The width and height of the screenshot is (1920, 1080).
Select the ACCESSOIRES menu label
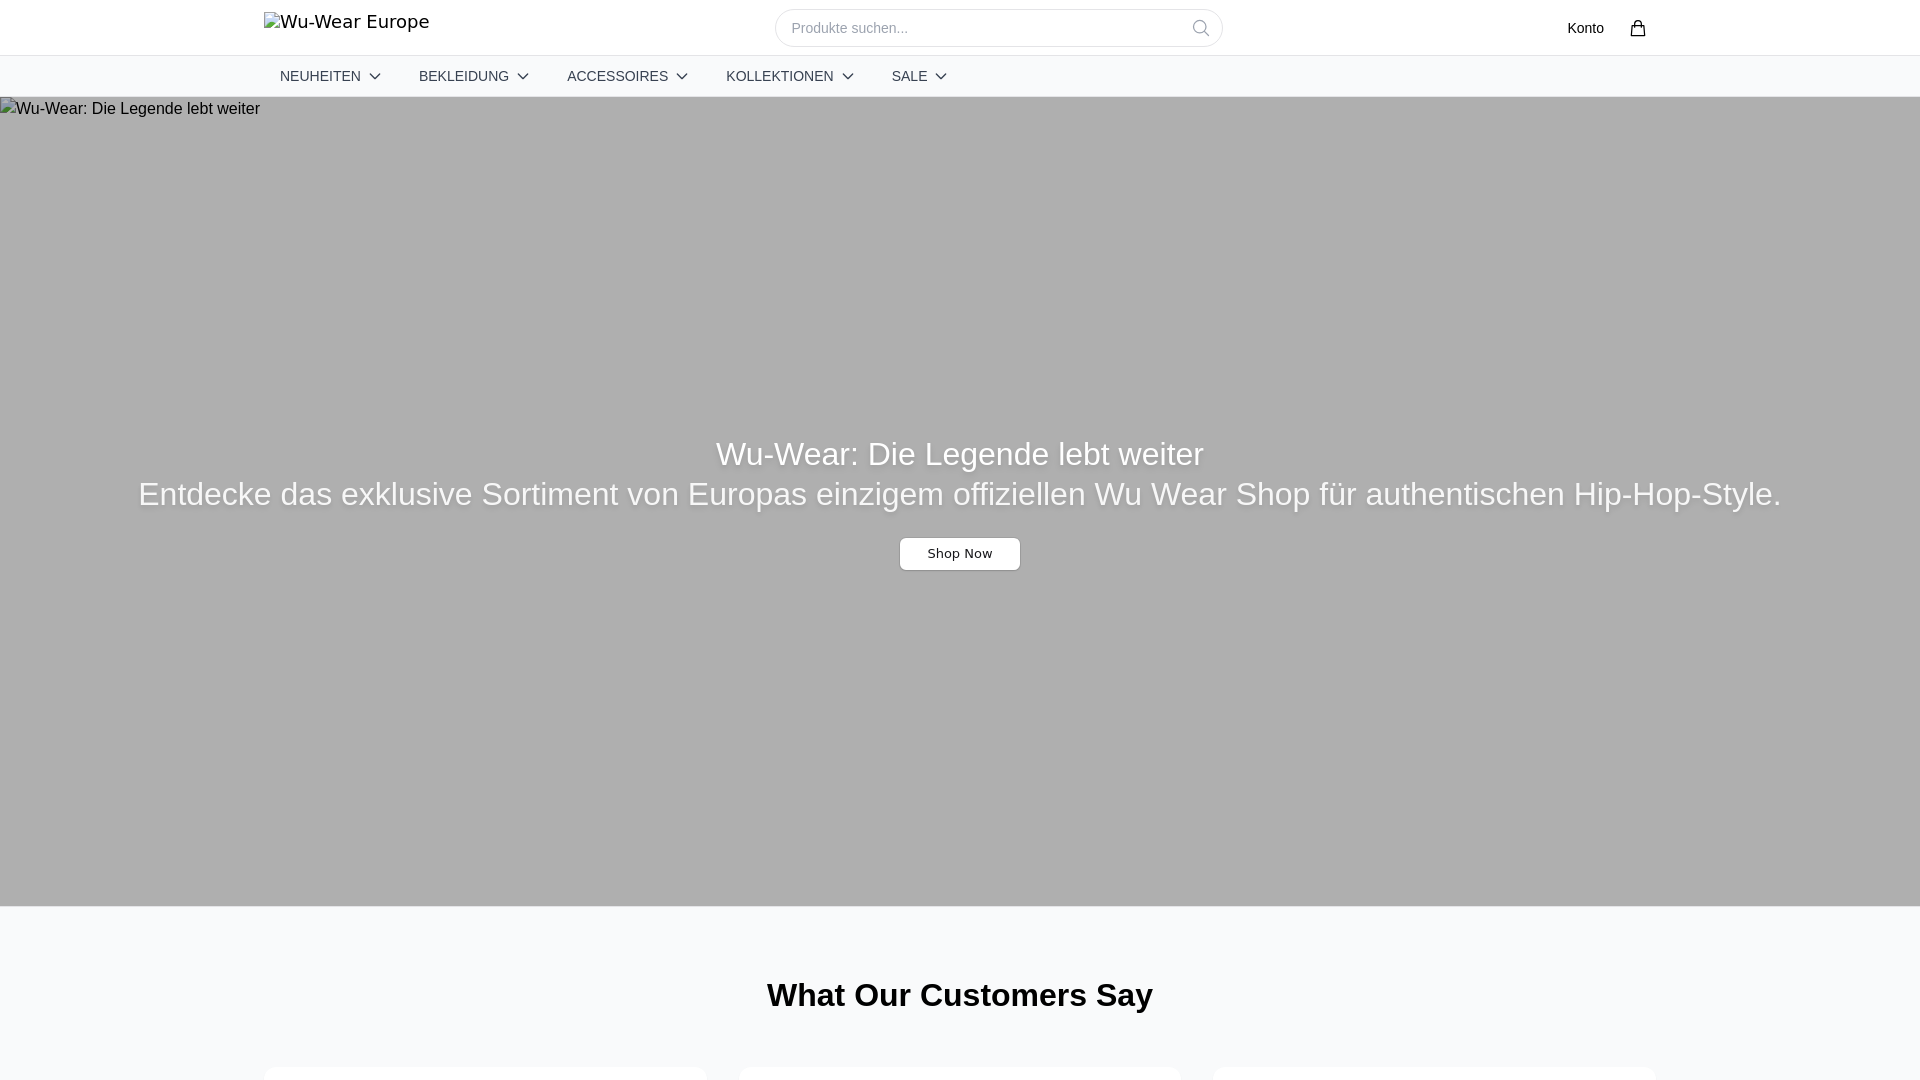click(x=617, y=76)
